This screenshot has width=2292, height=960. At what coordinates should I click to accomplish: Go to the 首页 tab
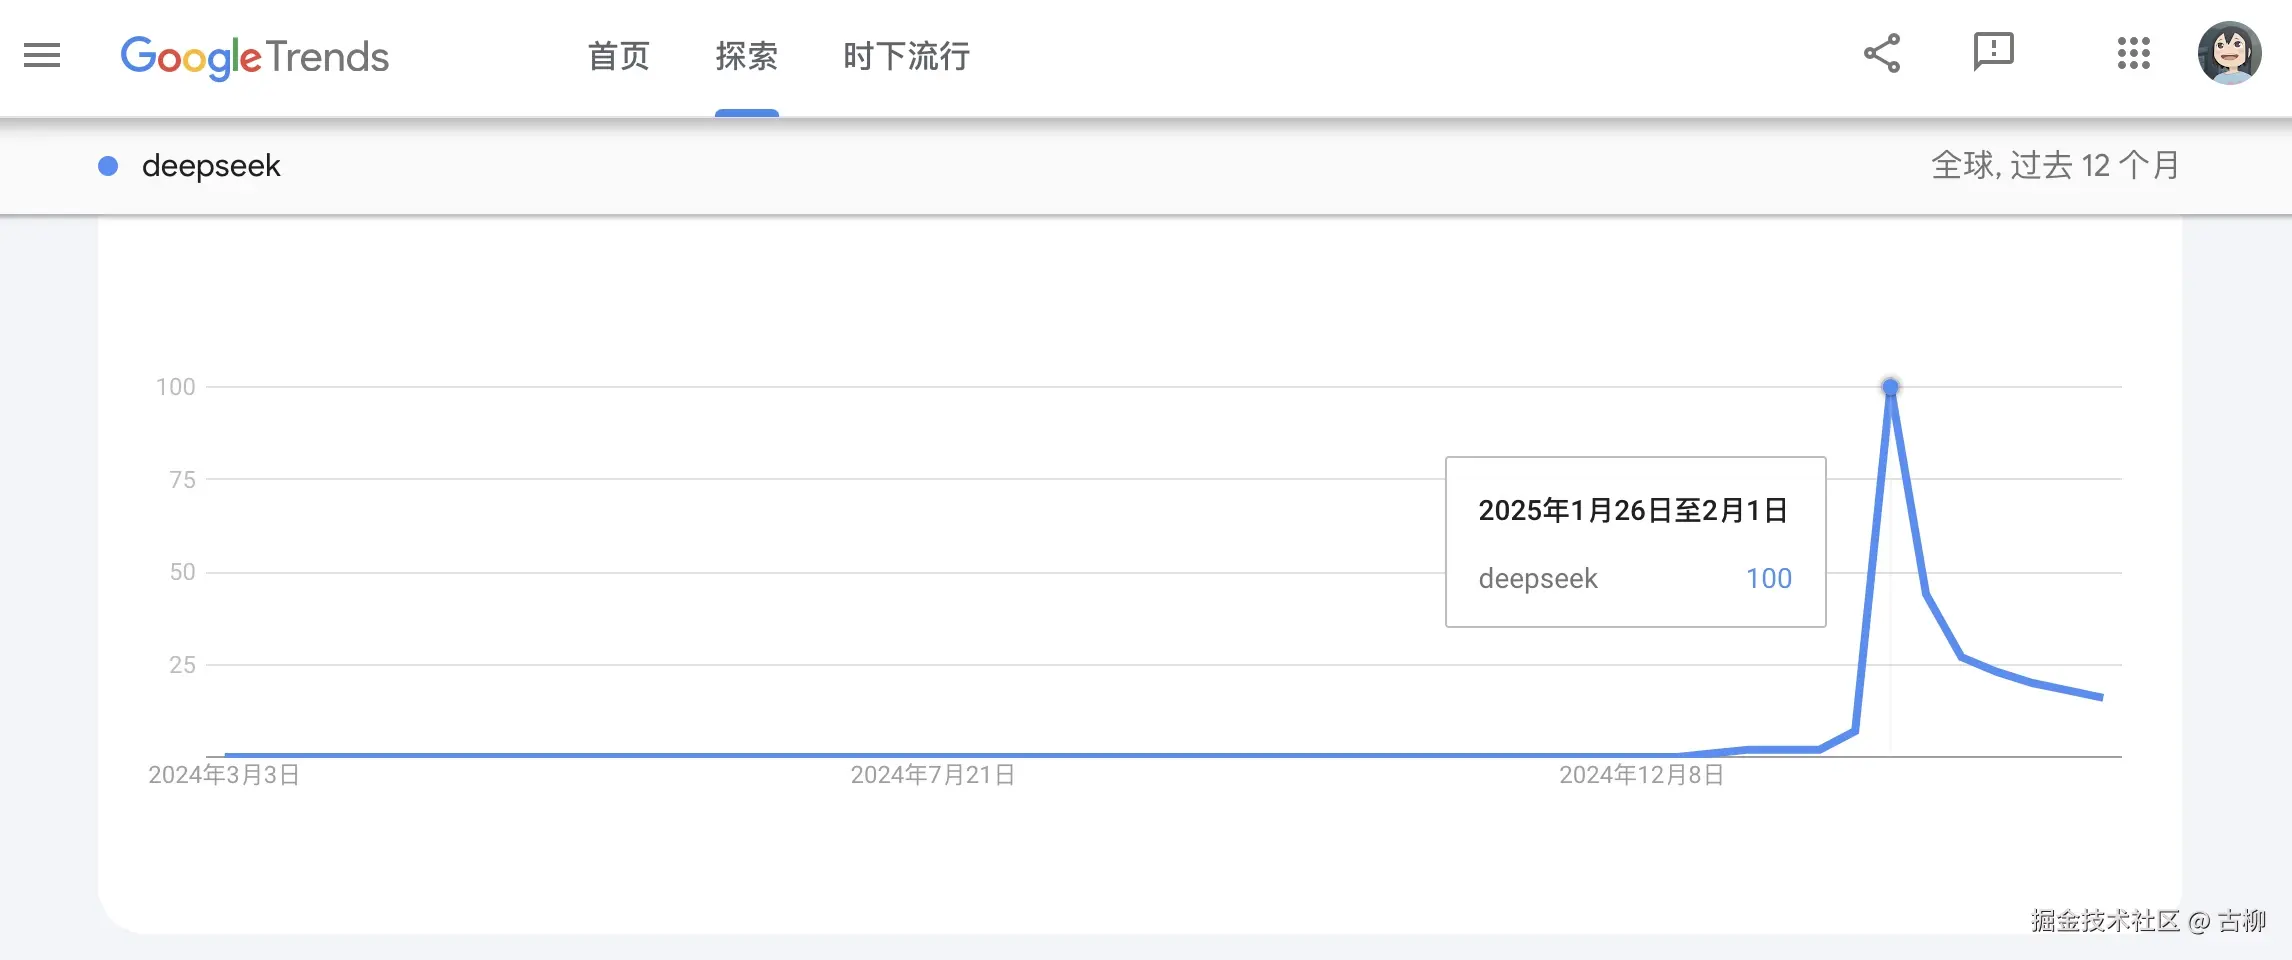pos(618,56)
